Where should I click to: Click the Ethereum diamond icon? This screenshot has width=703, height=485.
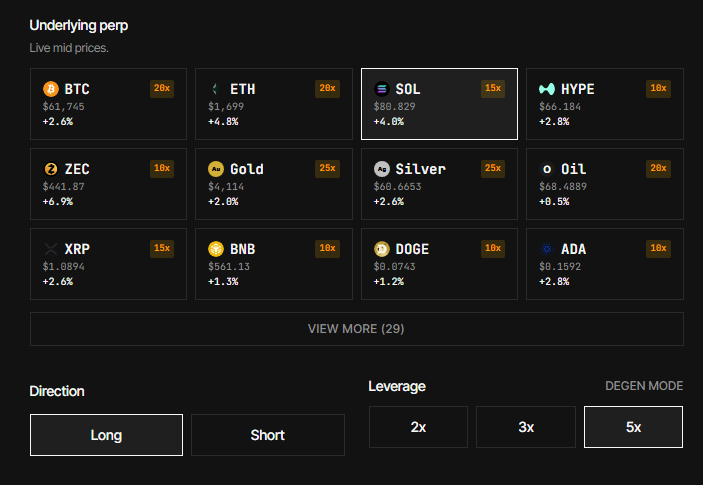click(216, 89)
